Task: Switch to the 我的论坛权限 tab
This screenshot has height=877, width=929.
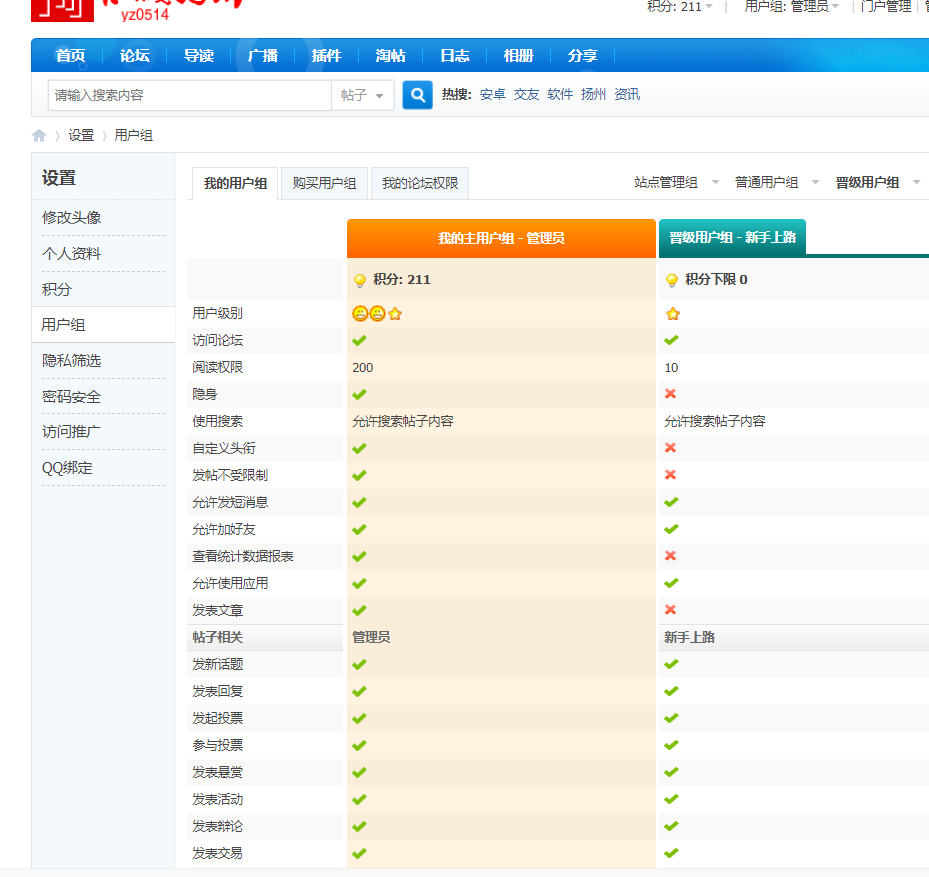Action: click(x=420, y=184)
